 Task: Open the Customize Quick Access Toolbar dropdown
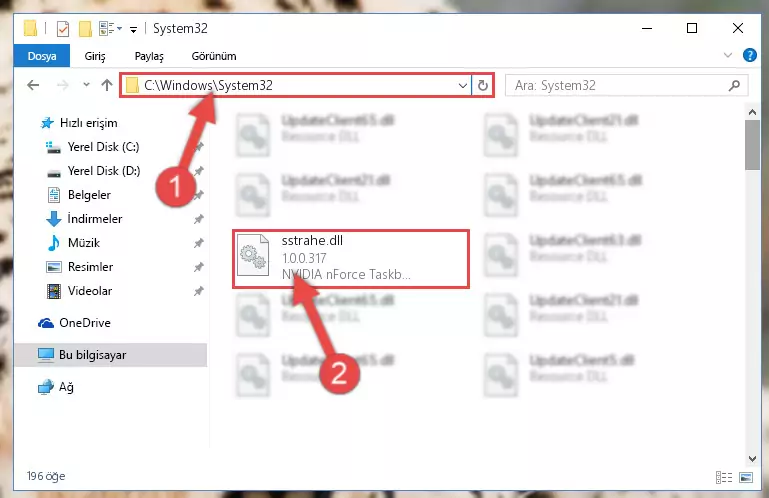pos(133,30)
